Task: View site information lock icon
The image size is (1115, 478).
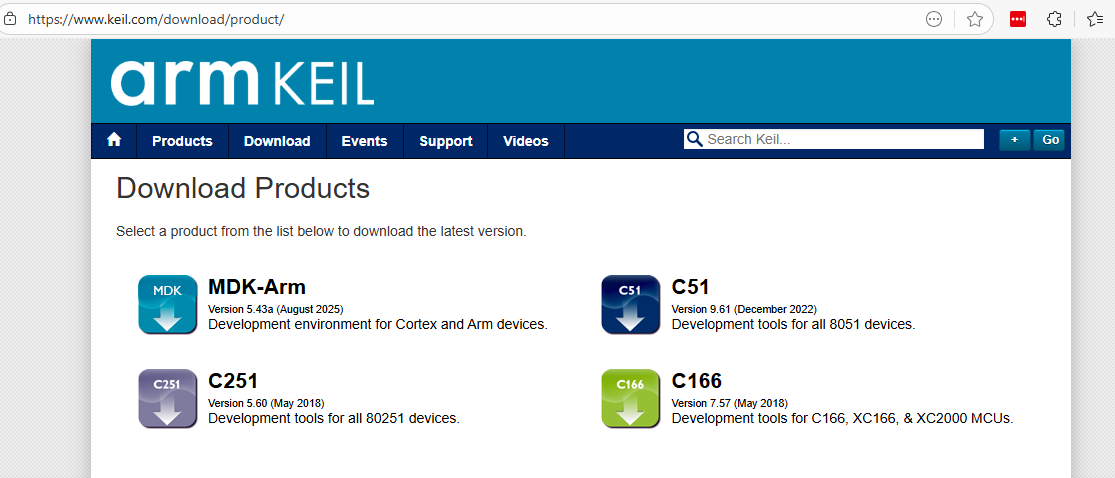Action: 10,19
